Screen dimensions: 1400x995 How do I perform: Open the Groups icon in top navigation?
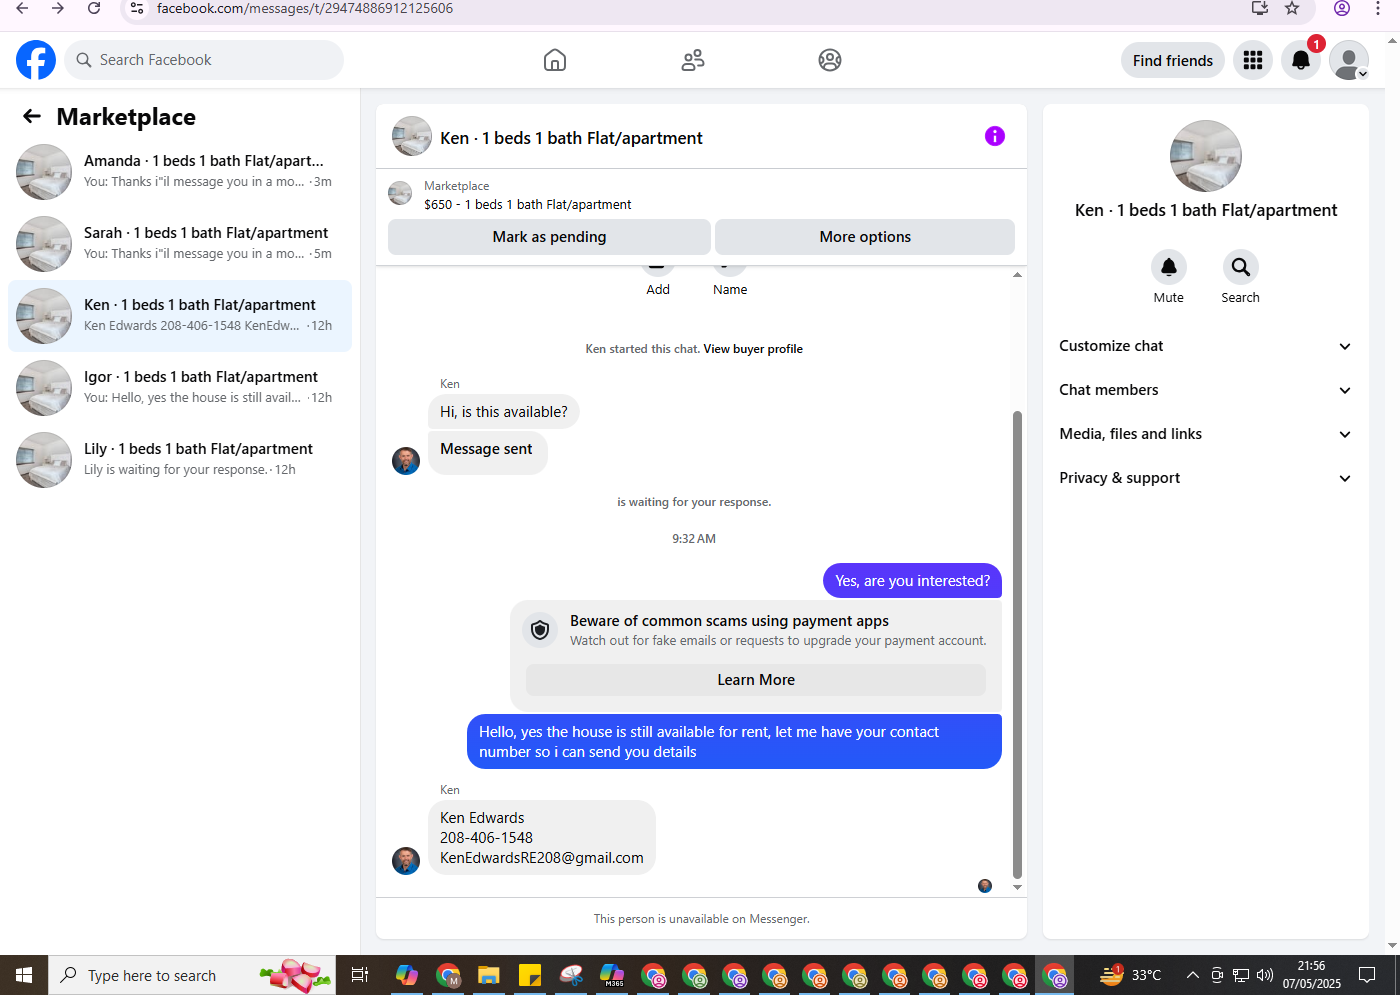click(x=830, y=60)
